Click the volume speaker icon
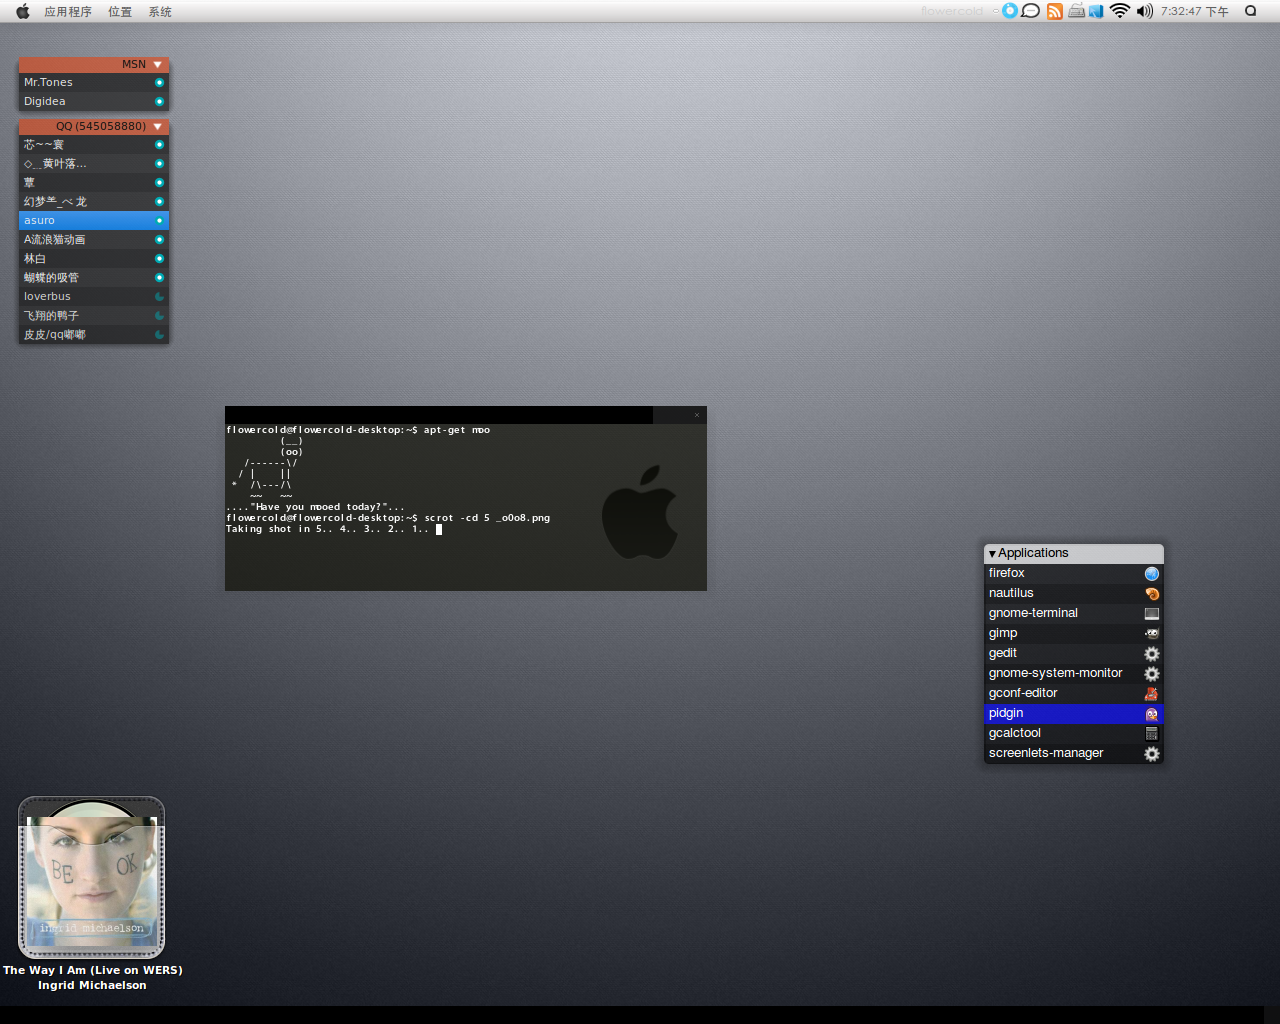This screenshot has height=1024, width=1280. pyautogui.click(x=1145, y=11)
